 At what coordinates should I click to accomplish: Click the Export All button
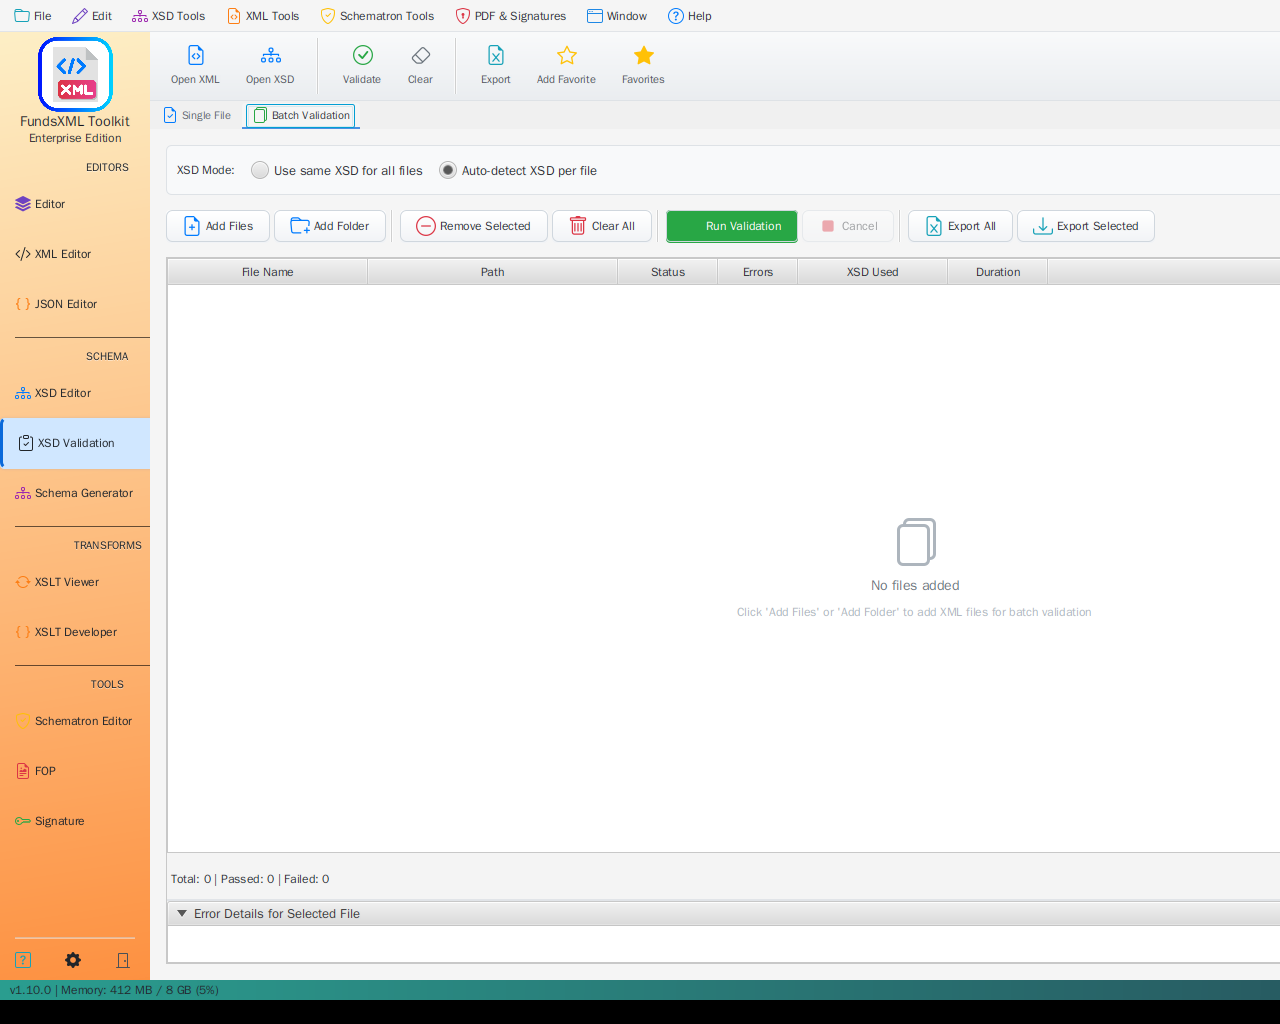[x=960, y=226]
